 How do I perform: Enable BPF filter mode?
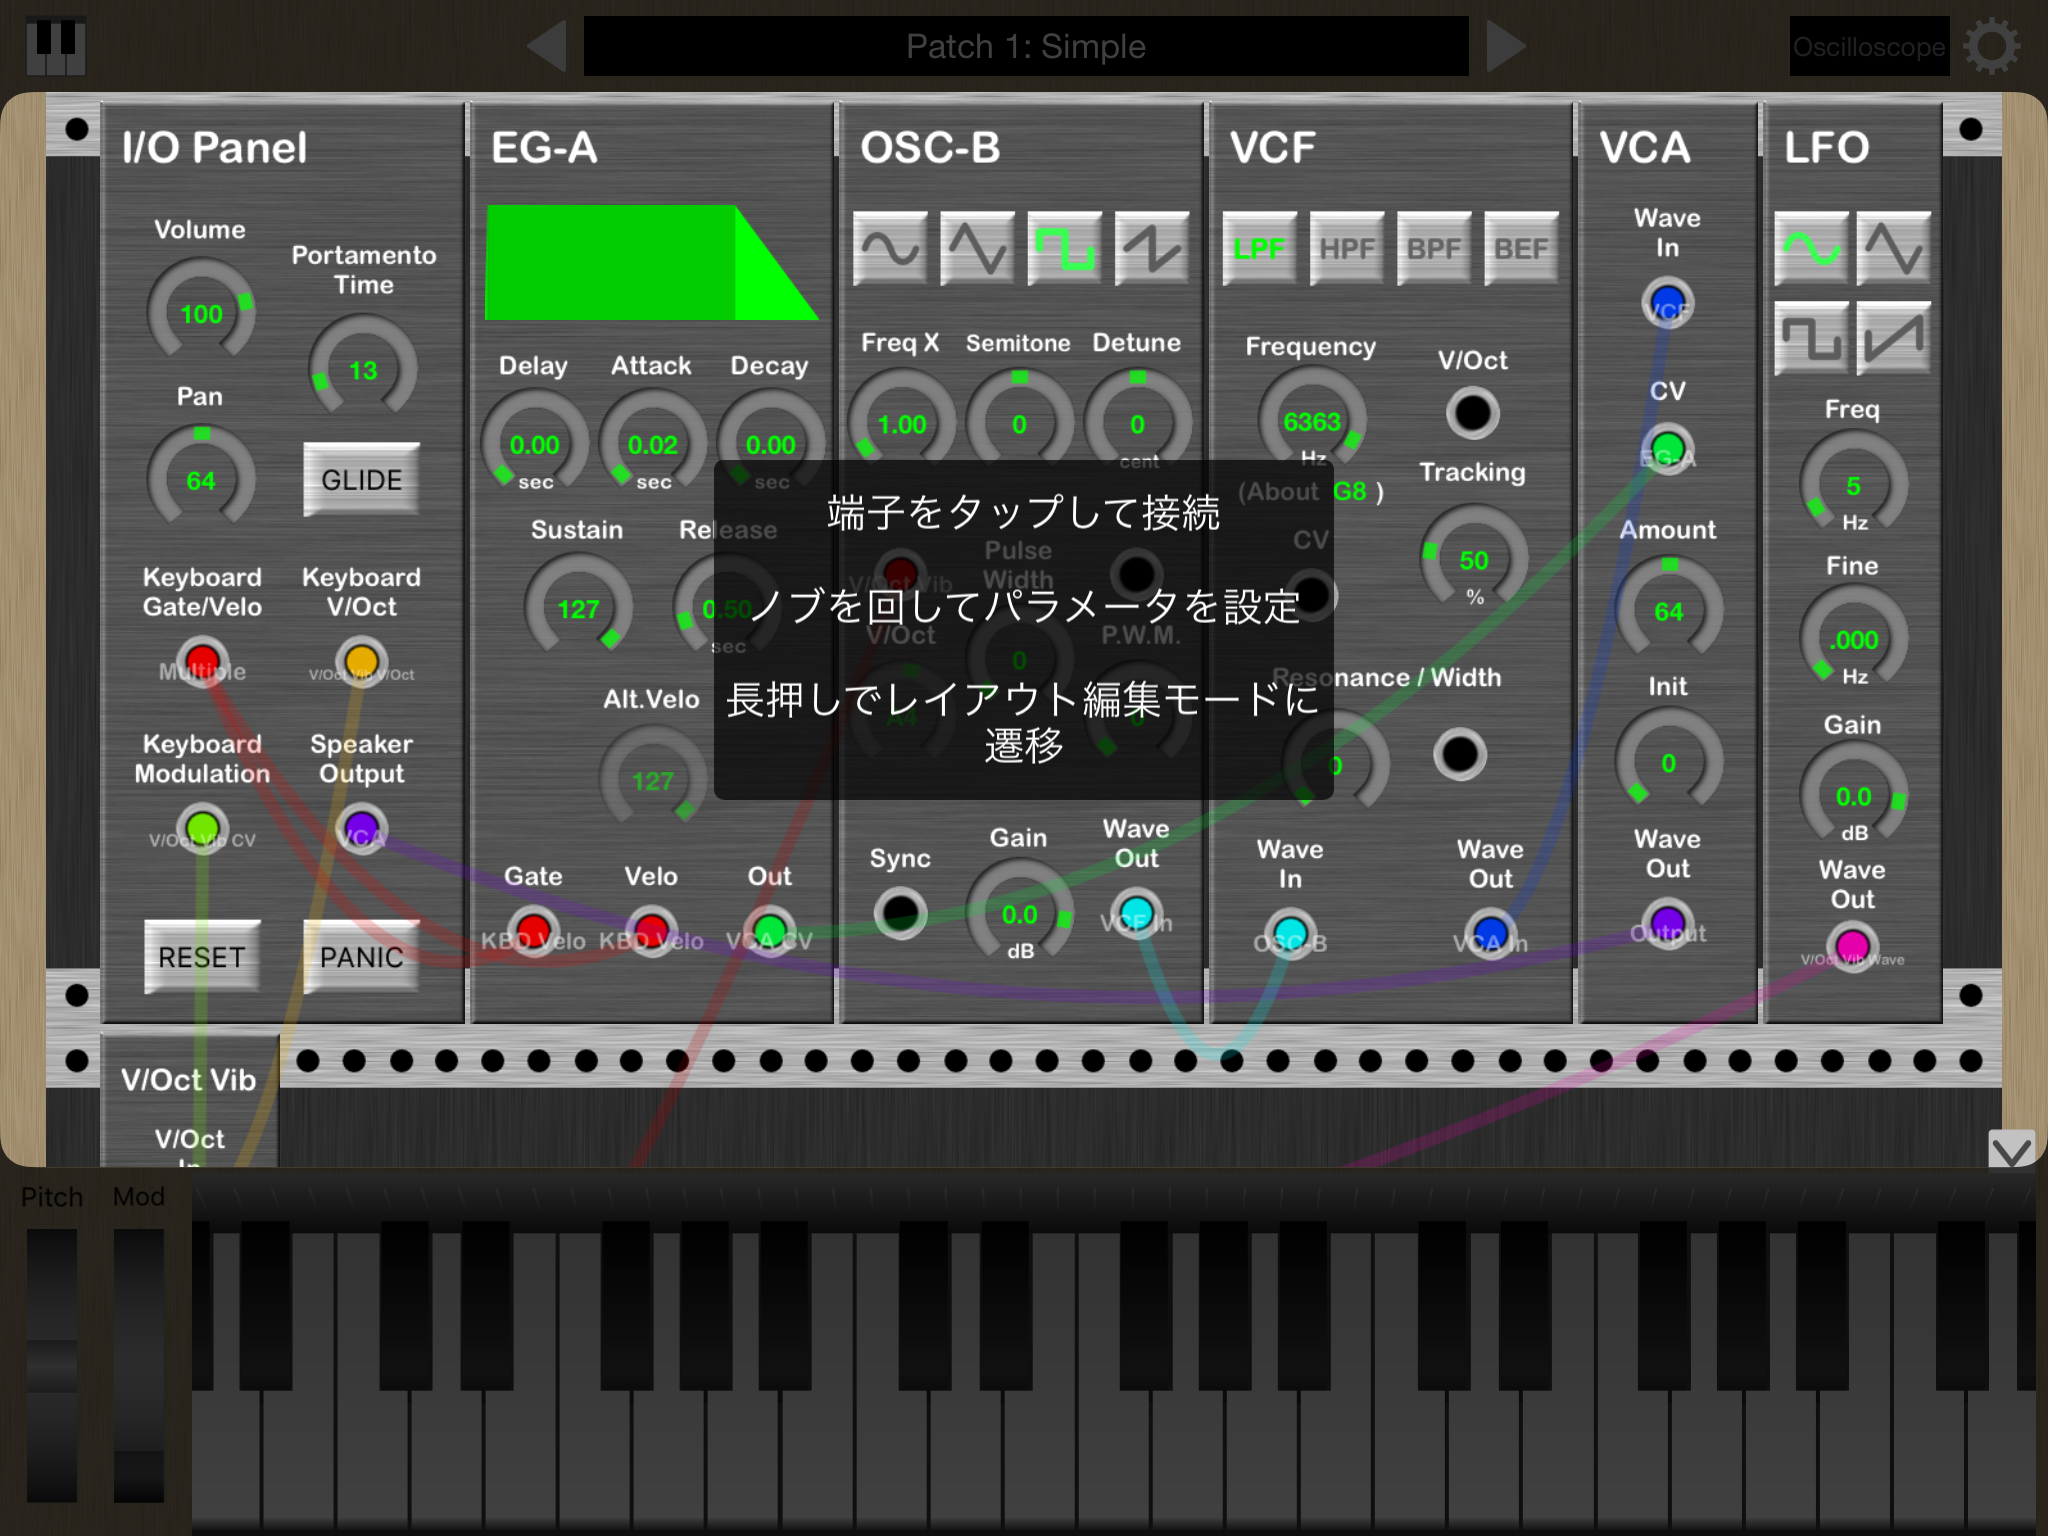click(1433, 248)
